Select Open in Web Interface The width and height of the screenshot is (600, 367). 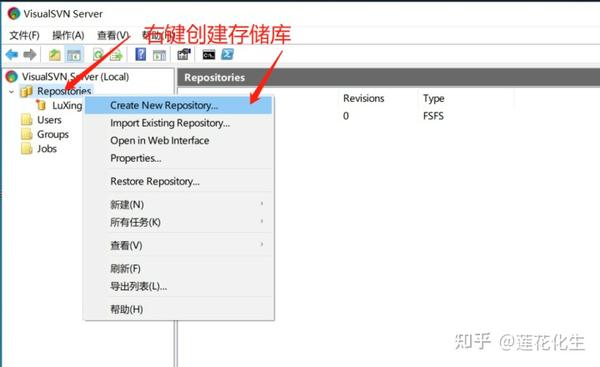178,140
